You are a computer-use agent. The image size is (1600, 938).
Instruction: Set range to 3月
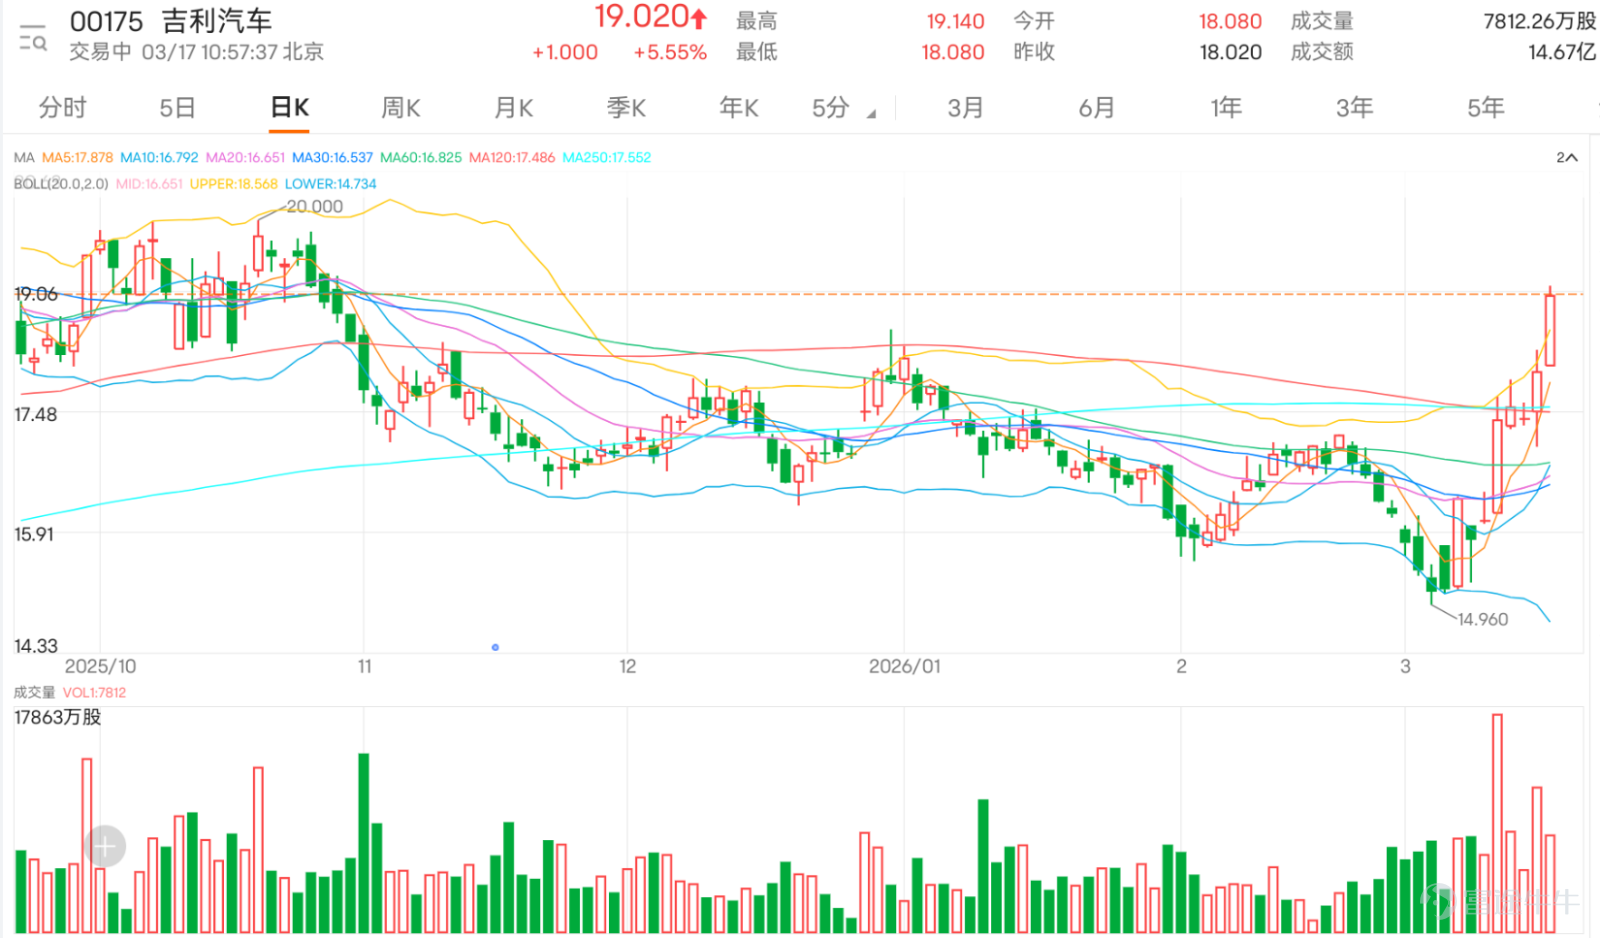click(966, 107)
